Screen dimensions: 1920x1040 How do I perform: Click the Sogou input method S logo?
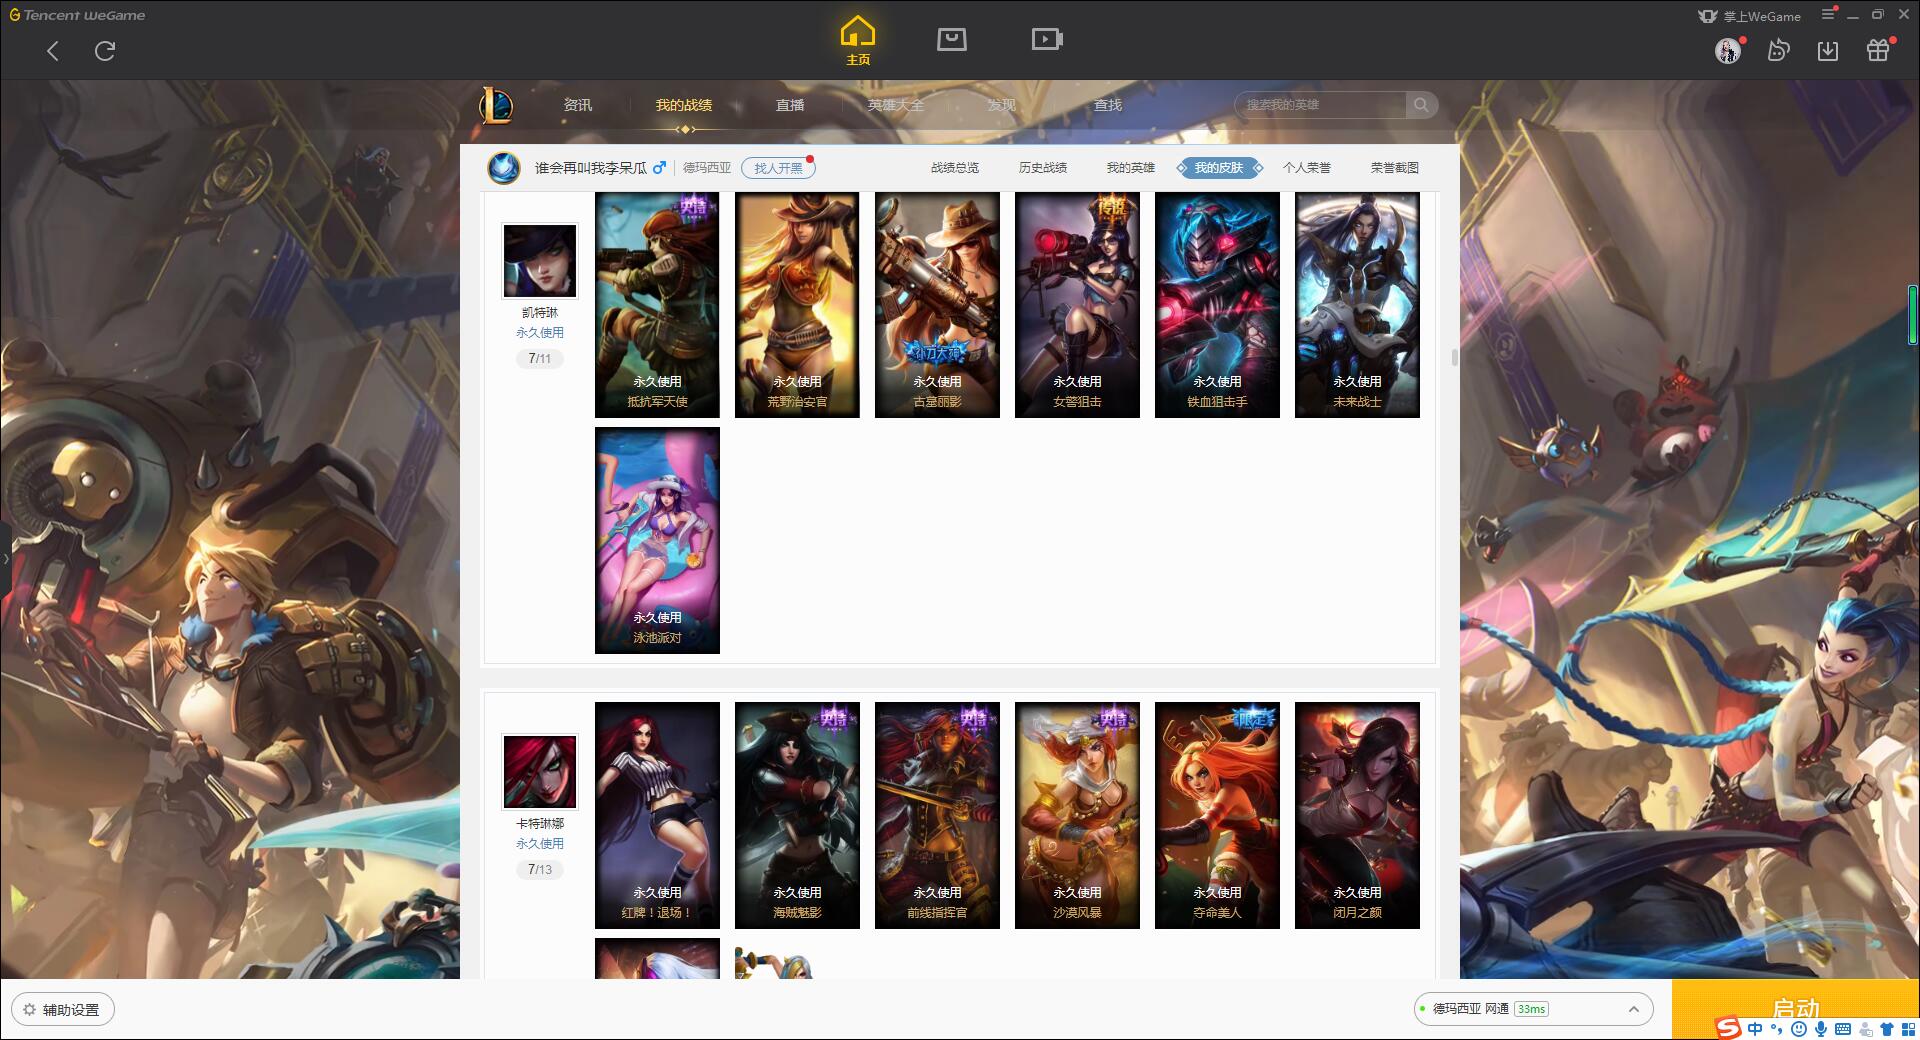click(x=1728, y=1028)
